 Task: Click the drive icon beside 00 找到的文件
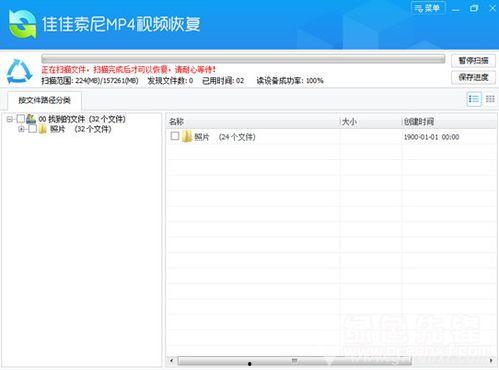point(31,119)
